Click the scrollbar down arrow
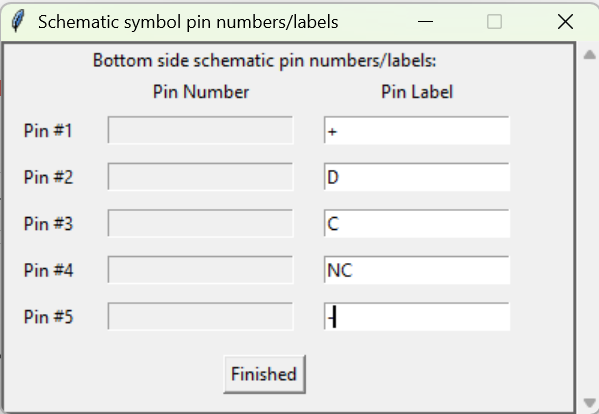This screenshot has height=414, width=599. [589, 402]
